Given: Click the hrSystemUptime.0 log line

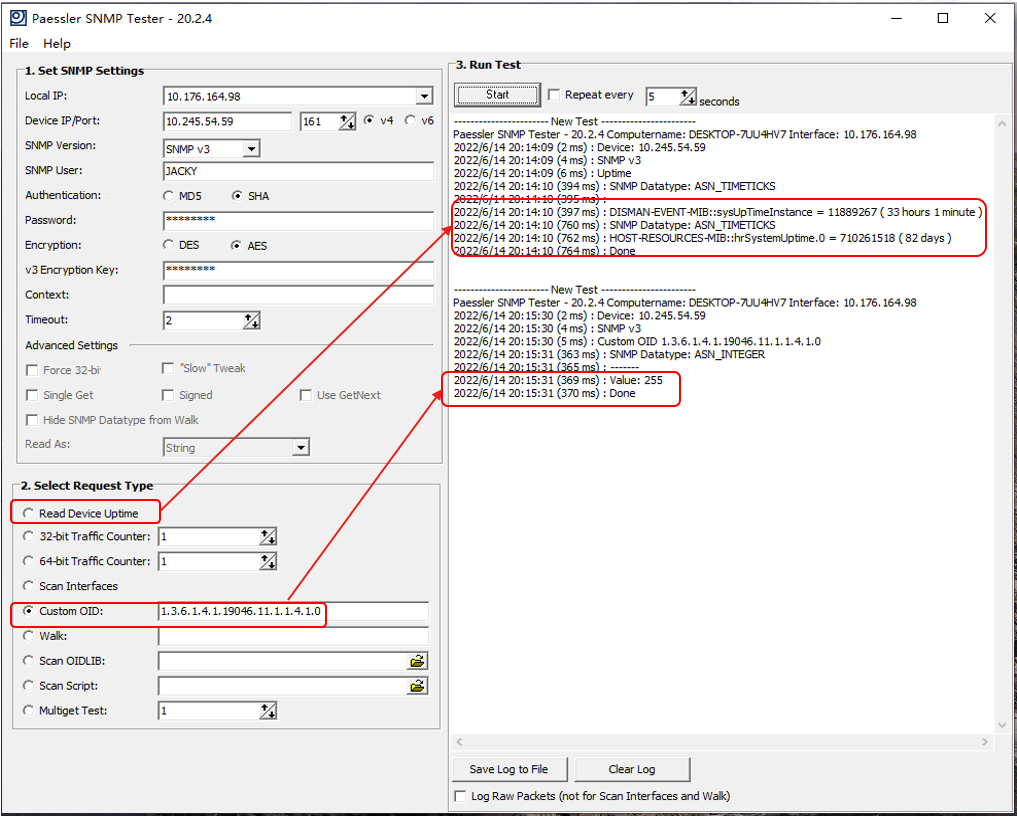Looking at the screenshot, I should click(x=702, y=238).
